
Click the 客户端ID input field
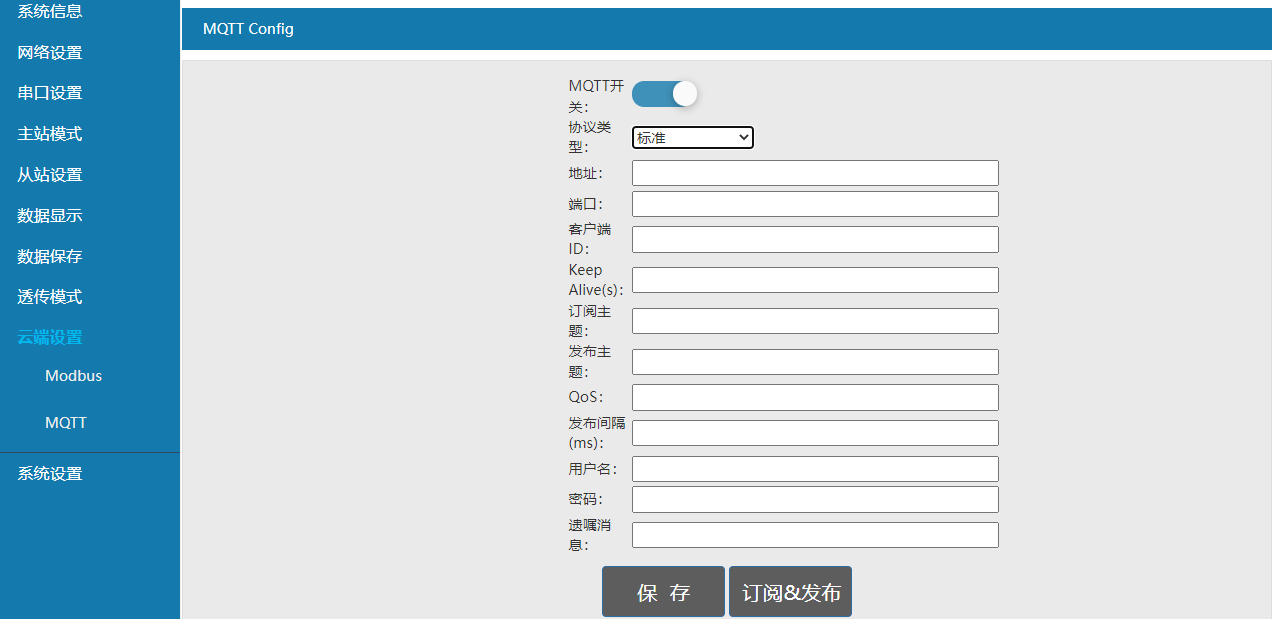[x=815, y=239]
